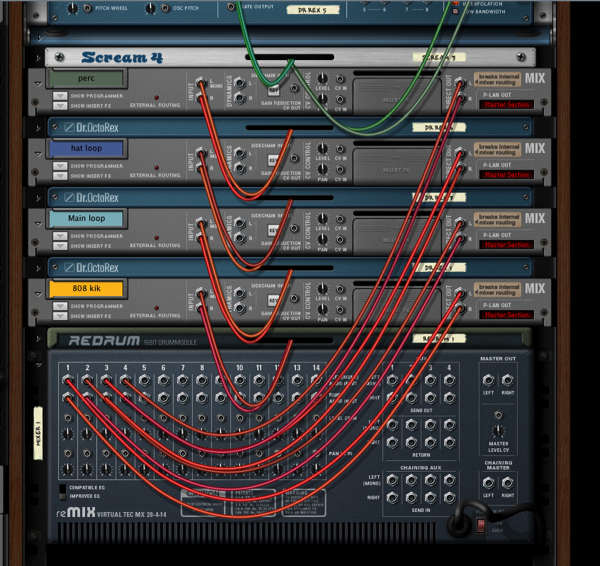Viewport: 600px width, 566px height.
Task: Adjust reMIX channel 1 Level CV trim knob
Action: (x=68, y=434)
